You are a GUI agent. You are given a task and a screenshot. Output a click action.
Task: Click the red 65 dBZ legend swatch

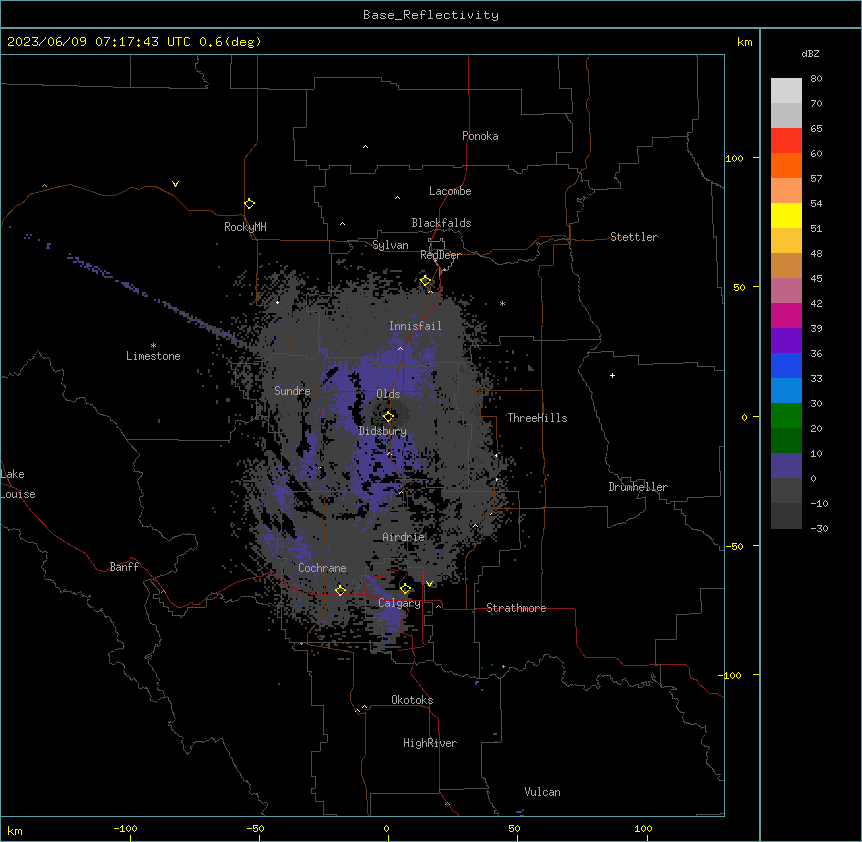coord(786,140)
